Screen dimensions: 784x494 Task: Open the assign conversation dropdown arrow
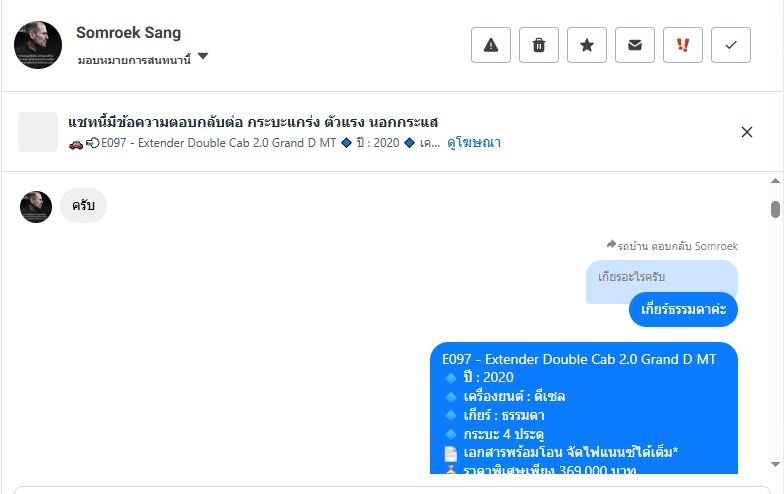(203, 57)
